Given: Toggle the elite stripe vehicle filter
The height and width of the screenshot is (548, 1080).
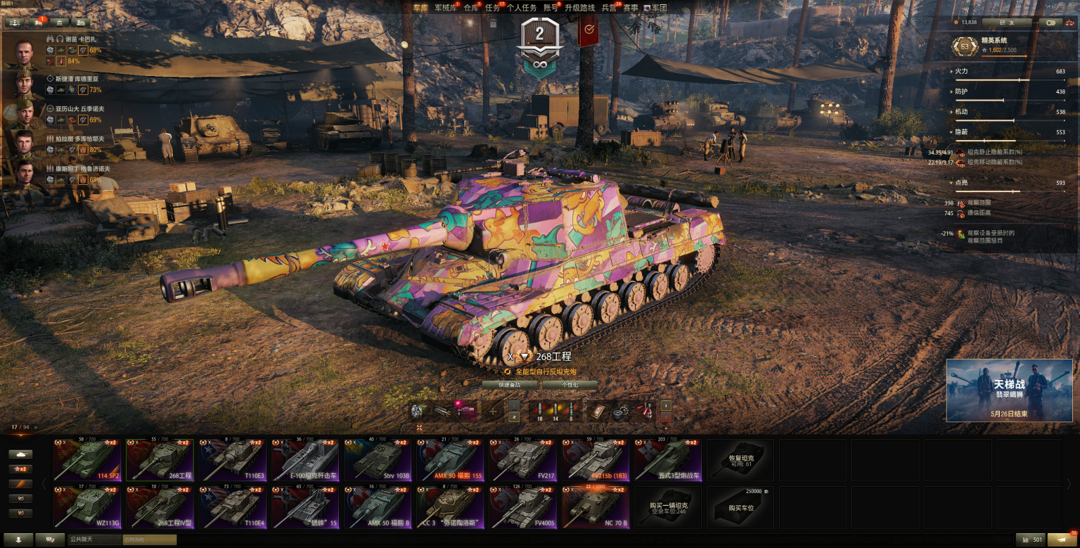Looking at the screenshot, I should [x=21, y=484].
